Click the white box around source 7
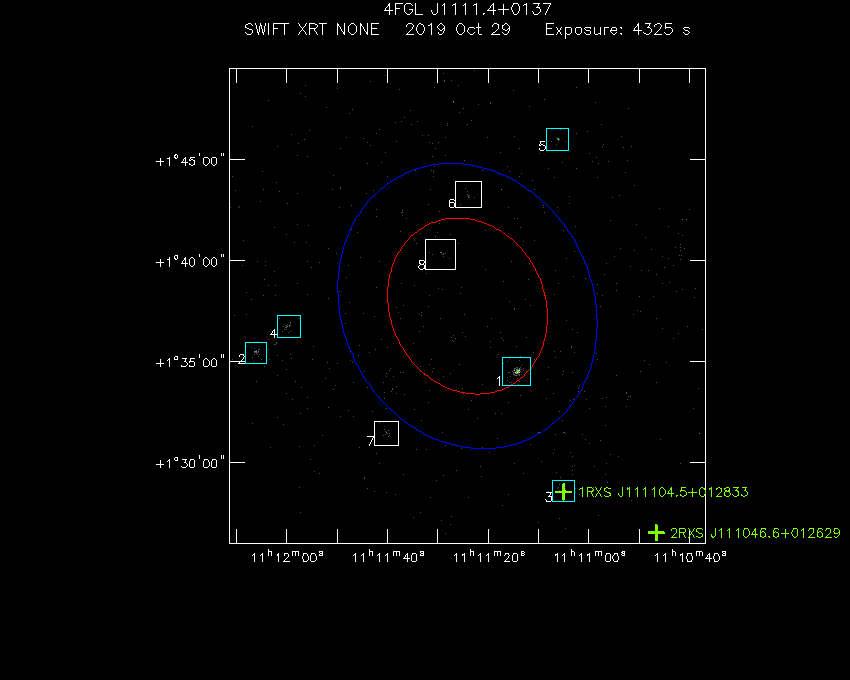This screenshot has height=680, width=850. pyautogui.click(x=387, y=433)
